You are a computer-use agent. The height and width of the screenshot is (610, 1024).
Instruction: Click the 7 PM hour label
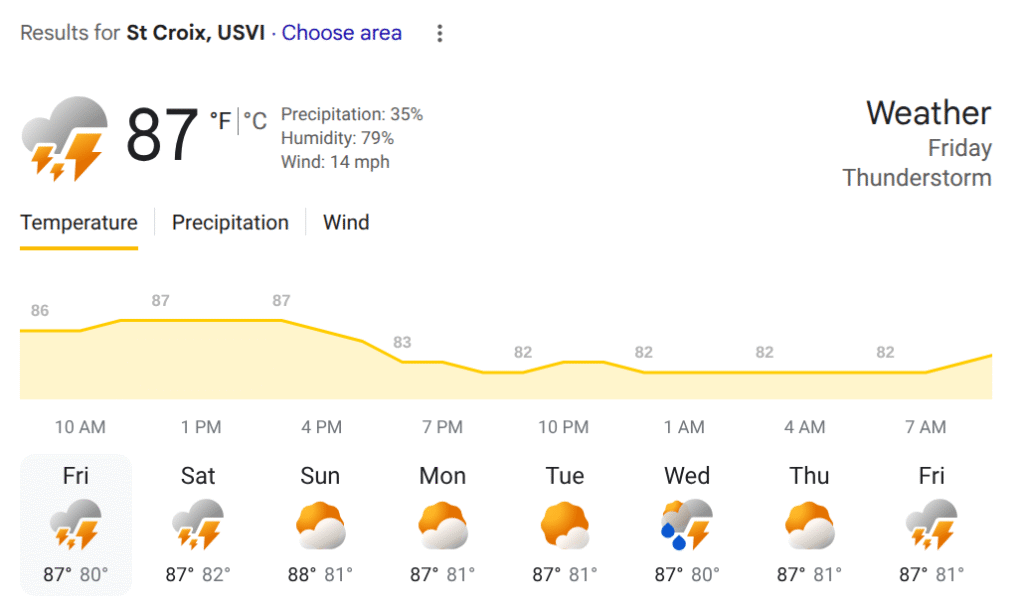(x=442, y=427)
